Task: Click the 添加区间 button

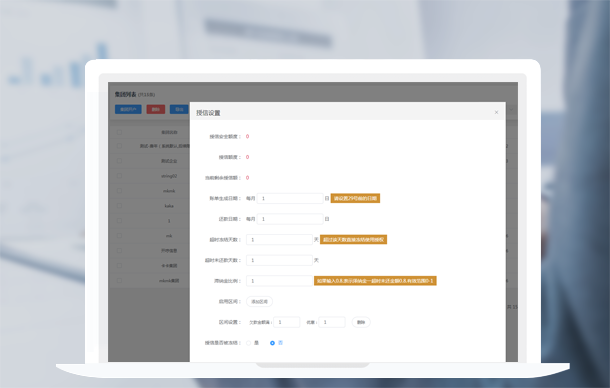Action: pos(259,302)
